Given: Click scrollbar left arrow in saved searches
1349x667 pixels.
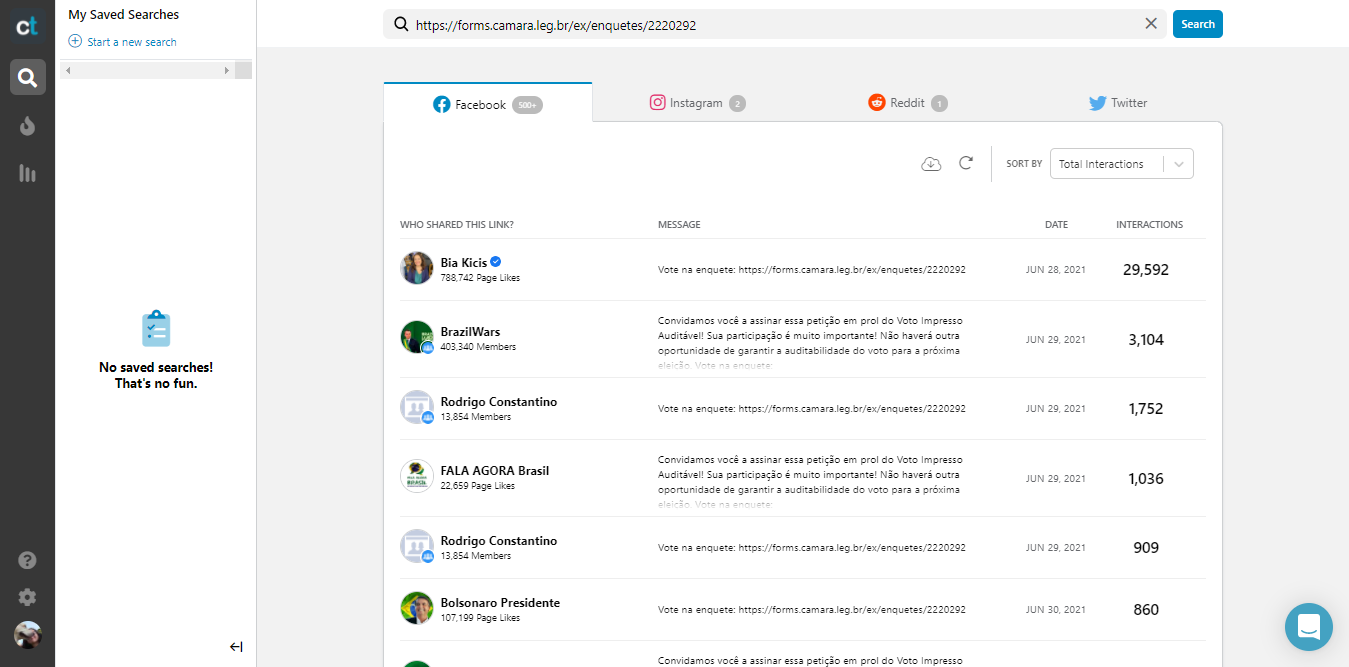Looking at the screenshot, I should pyautogui.click(x=68, y=70).
